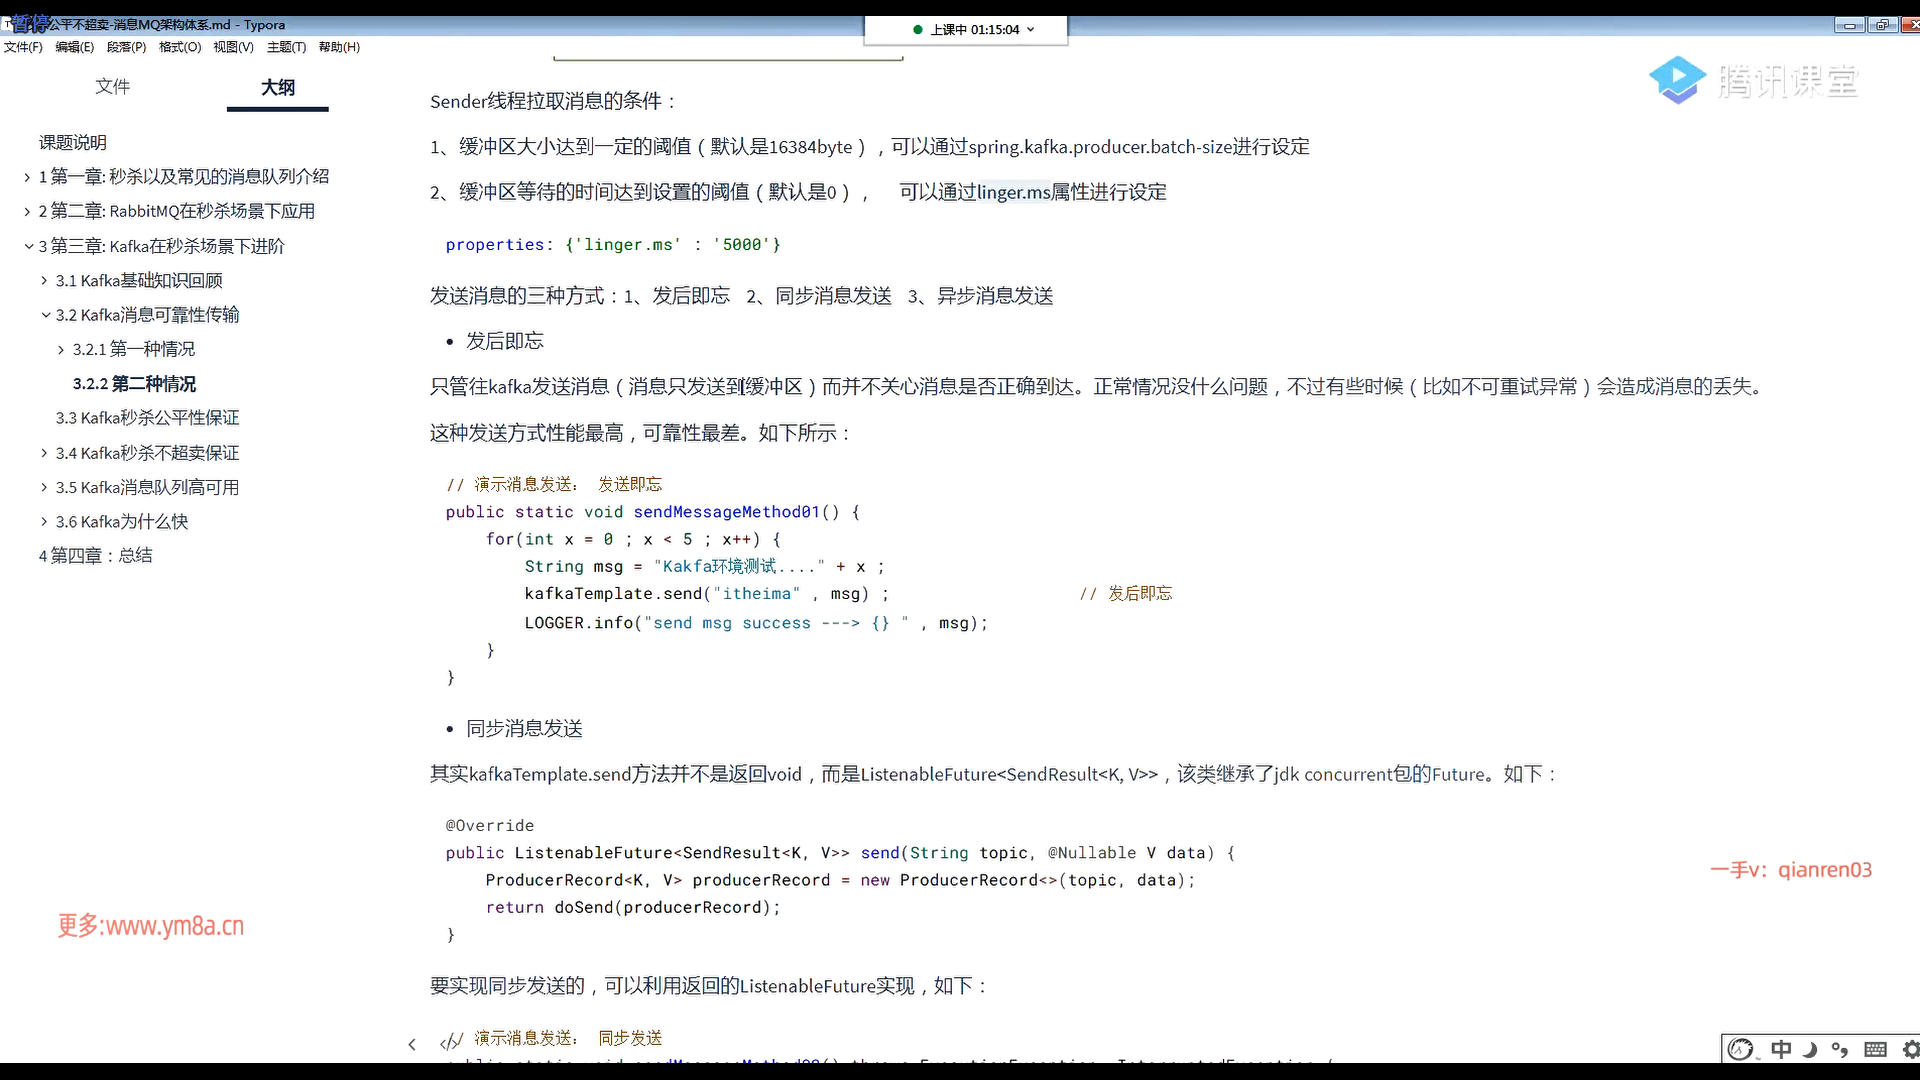Screen dimensions: 1920x1080
Task: Toggle Chinese punctuation mode icon
Action: coord(1840,1049)
